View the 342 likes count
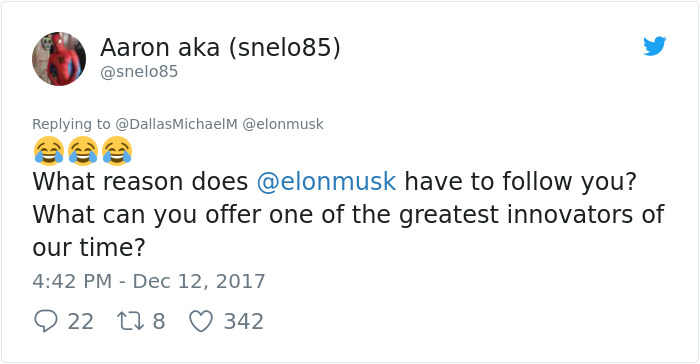Image resolution: width=700 pixels, height=364 pixels. pyautogui.click(x=243, y=322)
